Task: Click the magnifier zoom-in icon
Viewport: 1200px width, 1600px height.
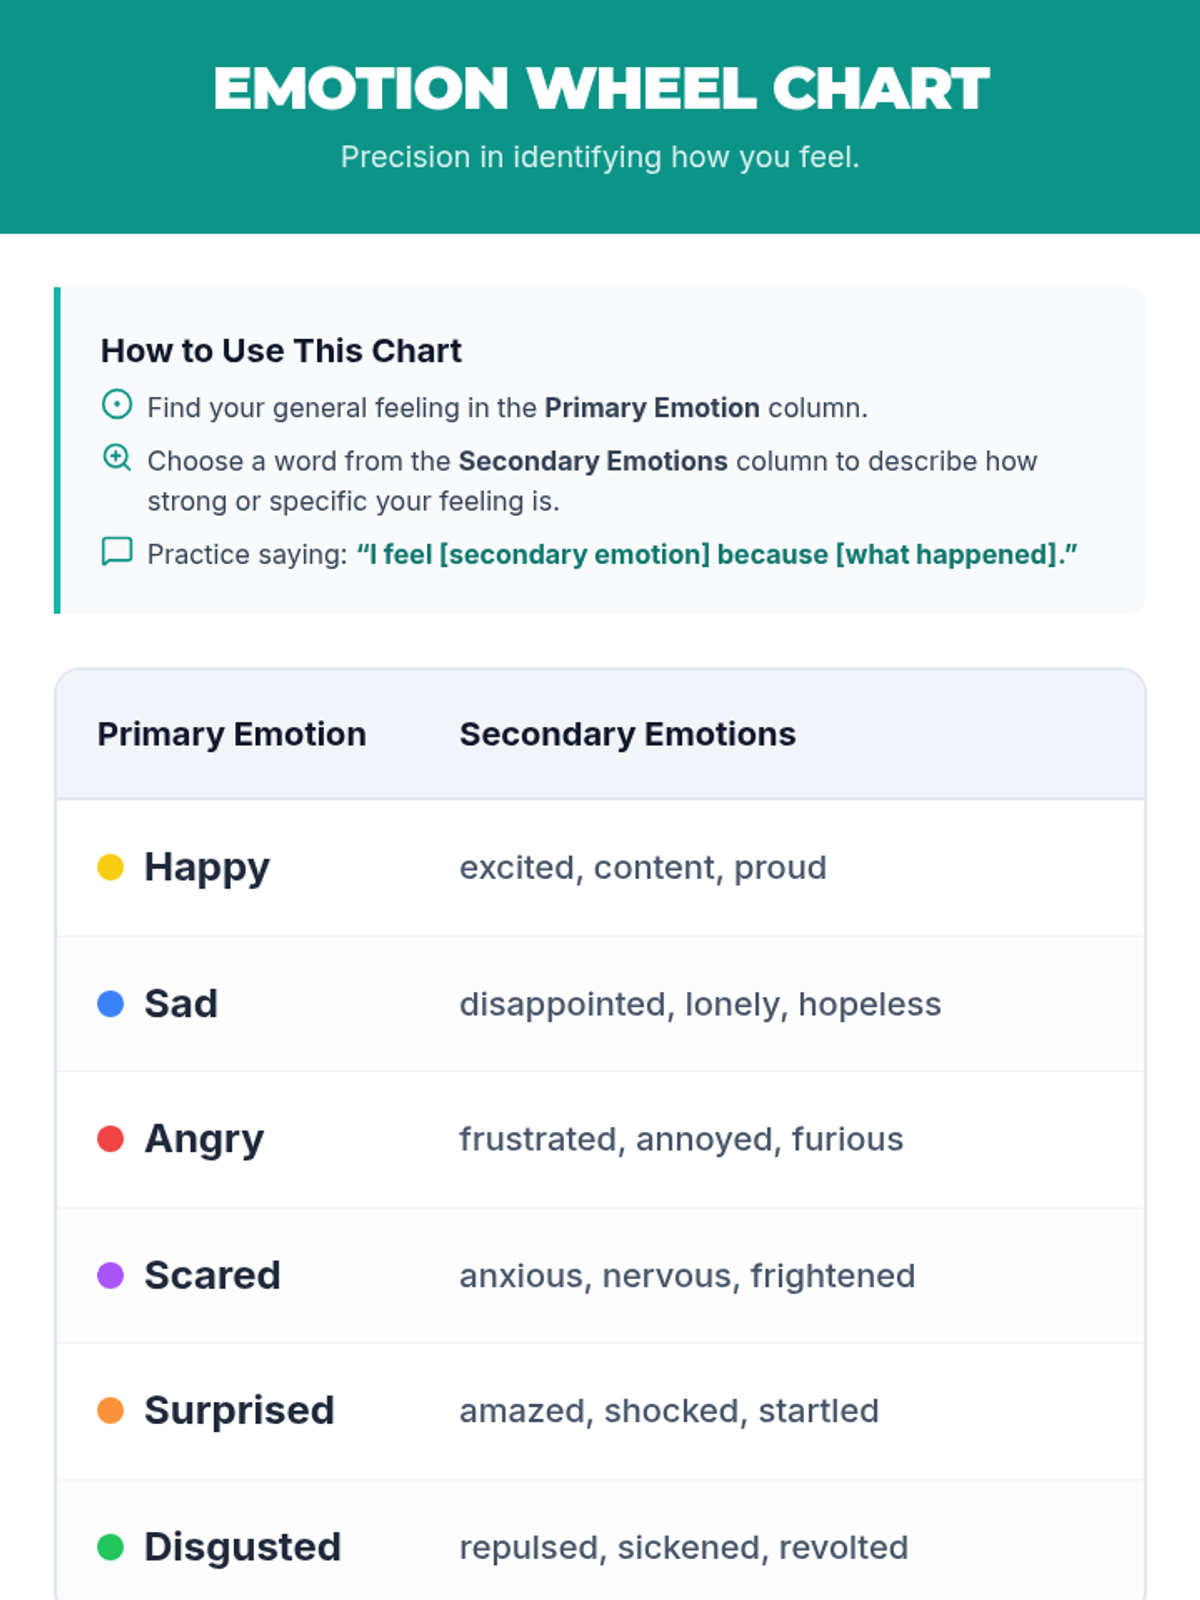Action: point(117,458)
